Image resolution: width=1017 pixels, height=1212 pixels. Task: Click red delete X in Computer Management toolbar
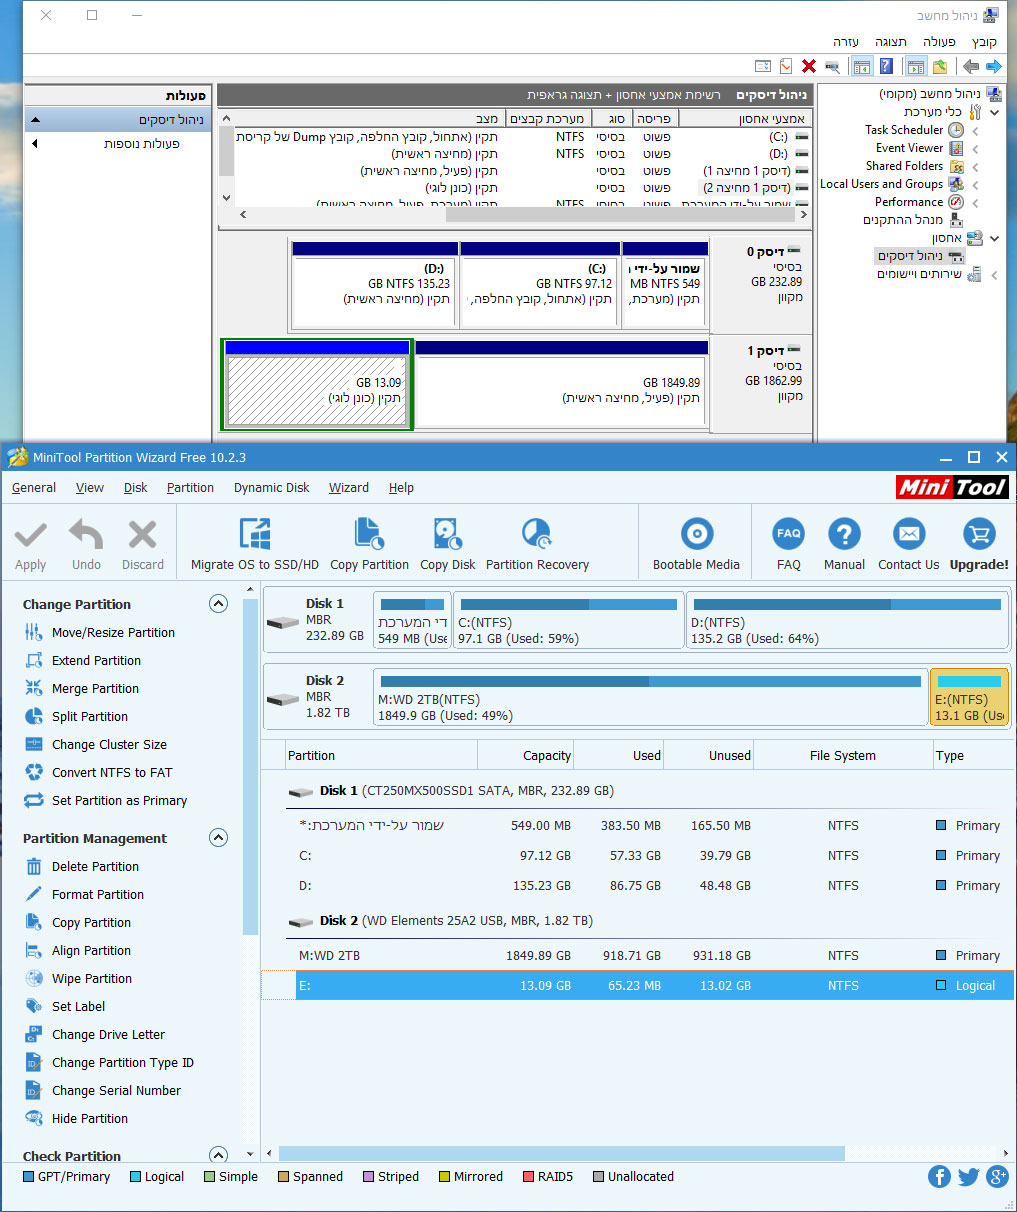[x=809, y=67]
